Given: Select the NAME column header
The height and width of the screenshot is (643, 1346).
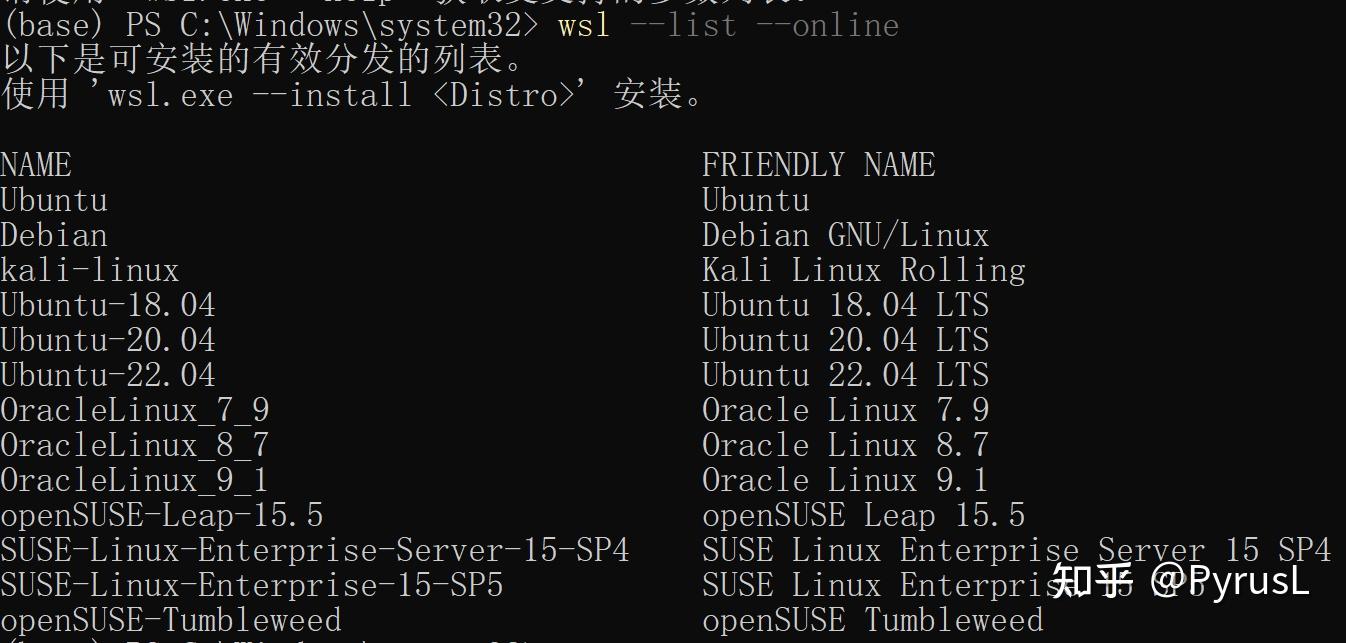Looking at the screenshot, I should [x=36, y=165].
